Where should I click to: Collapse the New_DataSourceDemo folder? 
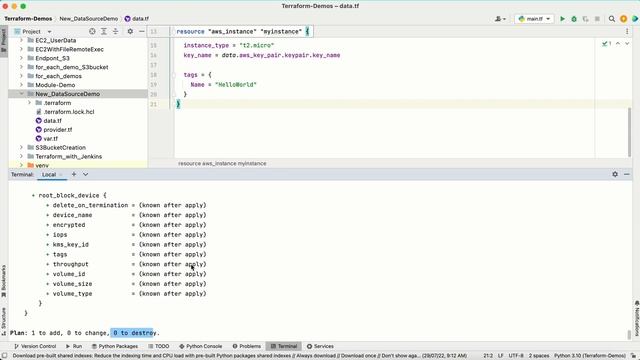[21, 94]
